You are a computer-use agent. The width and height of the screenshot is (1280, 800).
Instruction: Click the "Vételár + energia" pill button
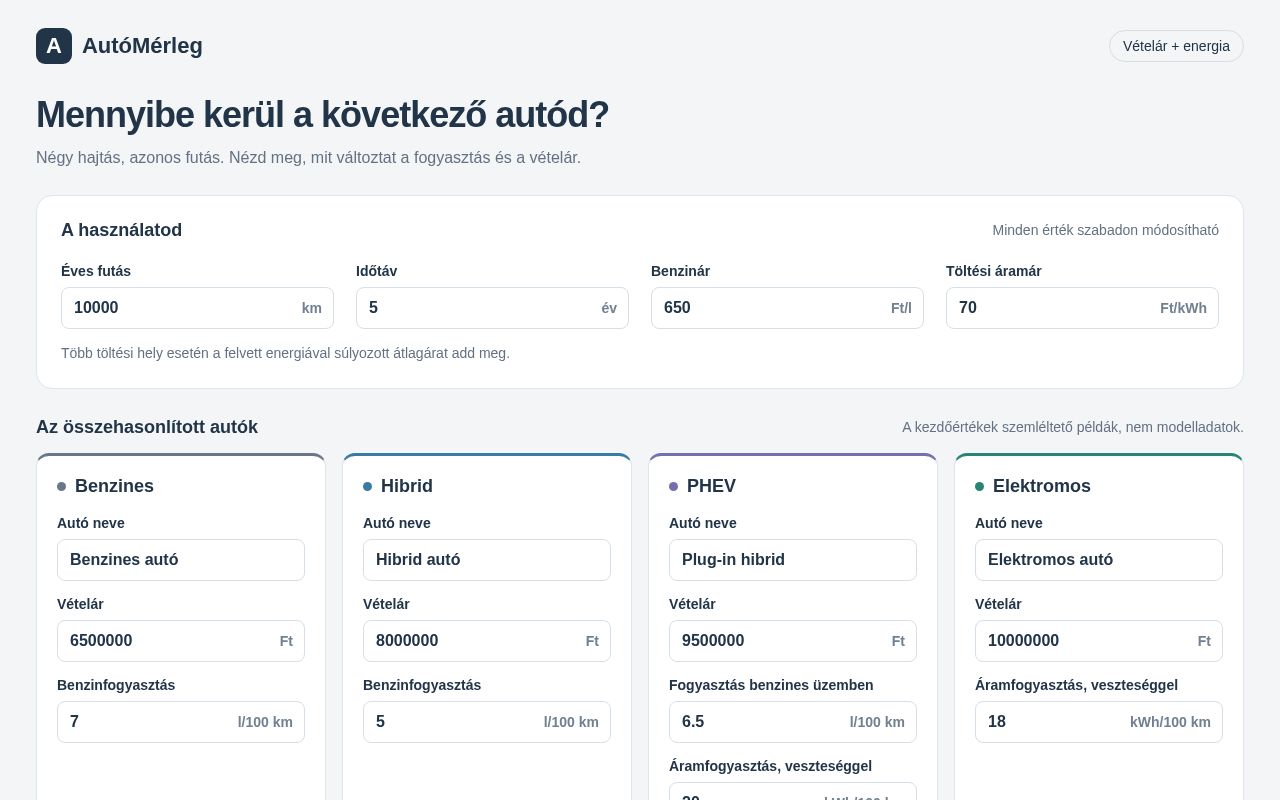[x=1176, y=46]
